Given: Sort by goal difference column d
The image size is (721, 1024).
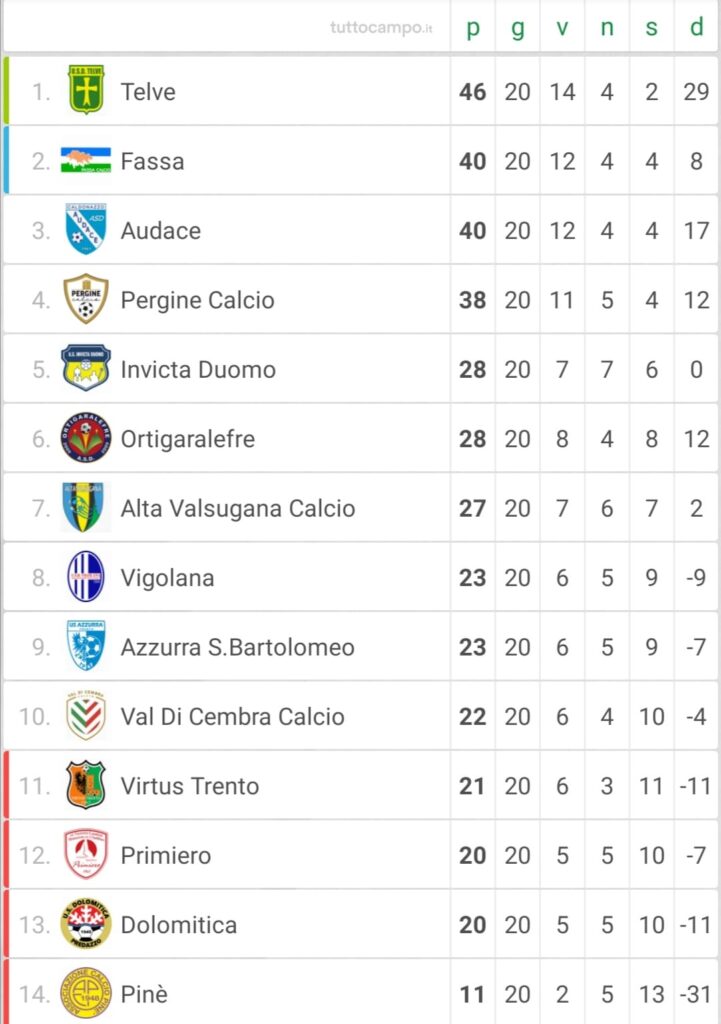Looking at the screenshot, I should (x=696, y=27).
